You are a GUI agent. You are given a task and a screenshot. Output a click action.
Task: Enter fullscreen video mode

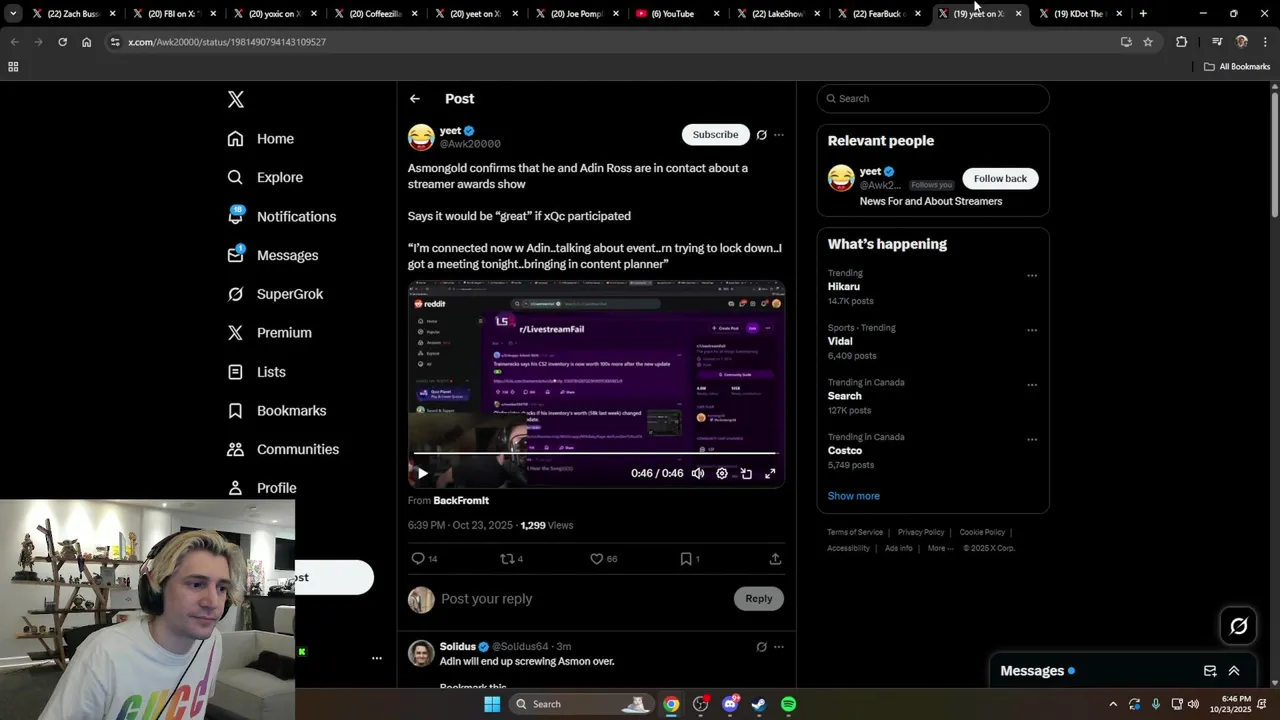tap(770, 474)
